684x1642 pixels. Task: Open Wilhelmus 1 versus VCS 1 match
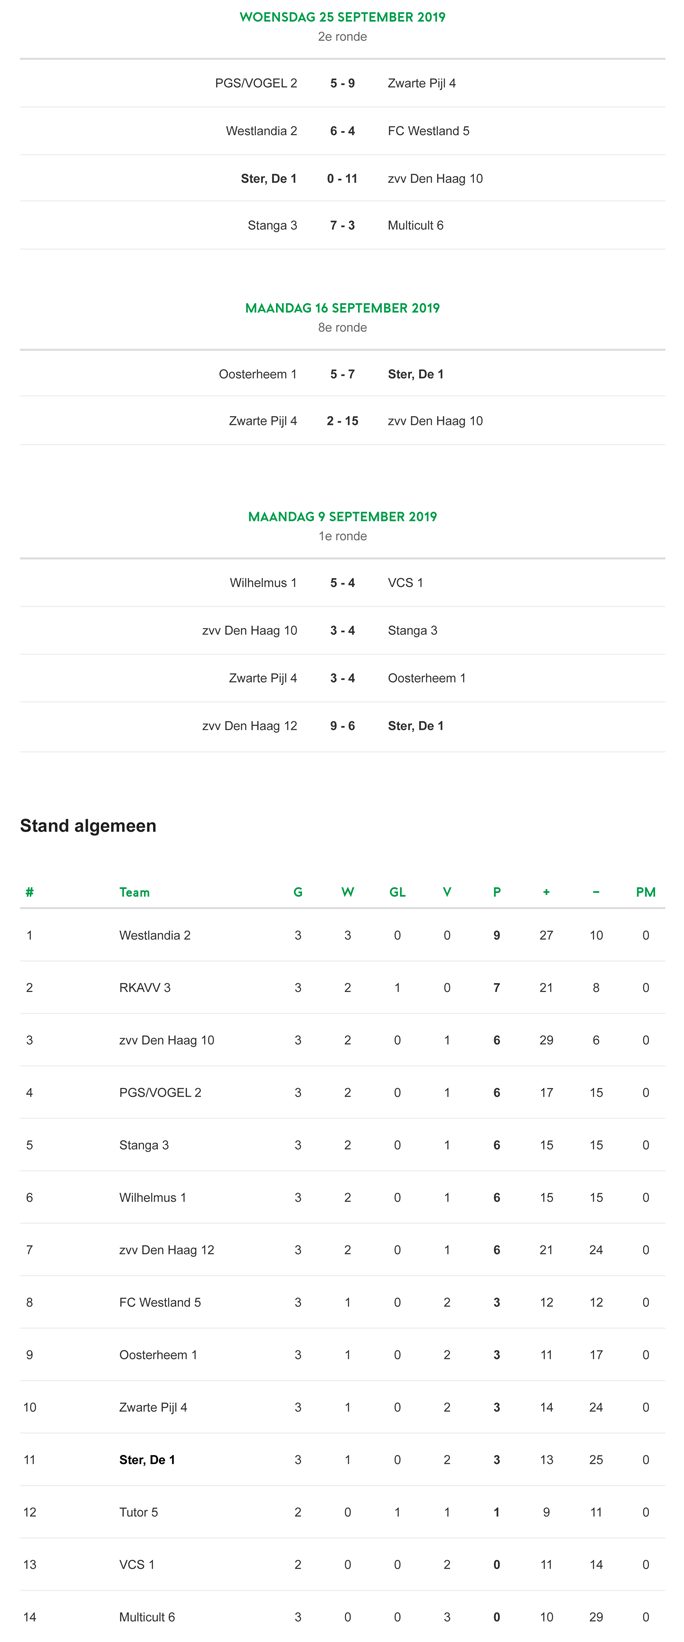tap(342, 583)
